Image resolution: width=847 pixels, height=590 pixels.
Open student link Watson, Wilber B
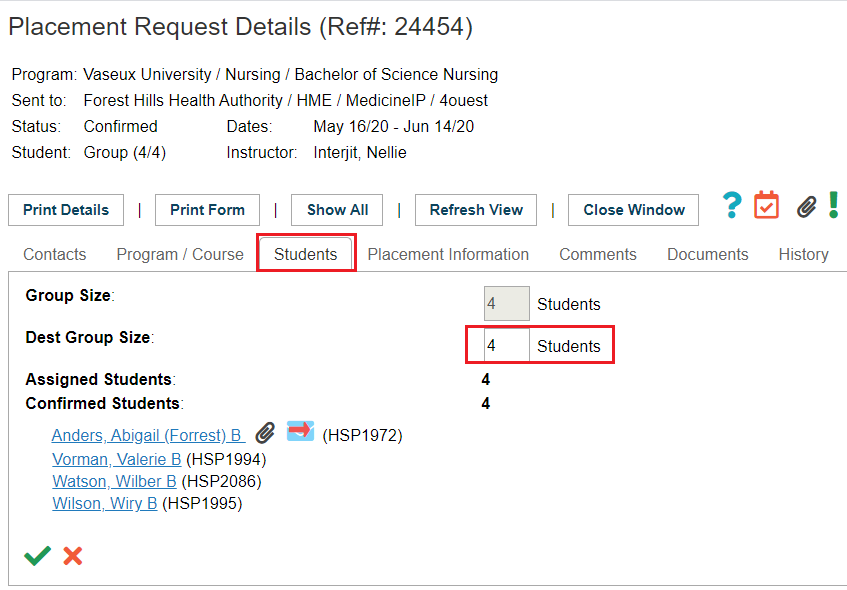pyautogui.click(x=115, y=481)
